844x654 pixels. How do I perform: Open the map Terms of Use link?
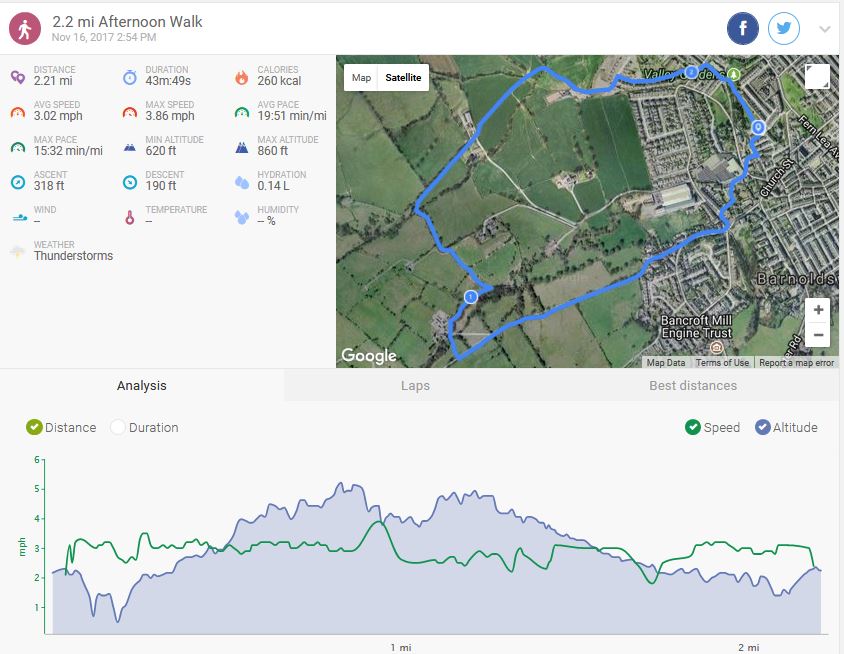722,363
